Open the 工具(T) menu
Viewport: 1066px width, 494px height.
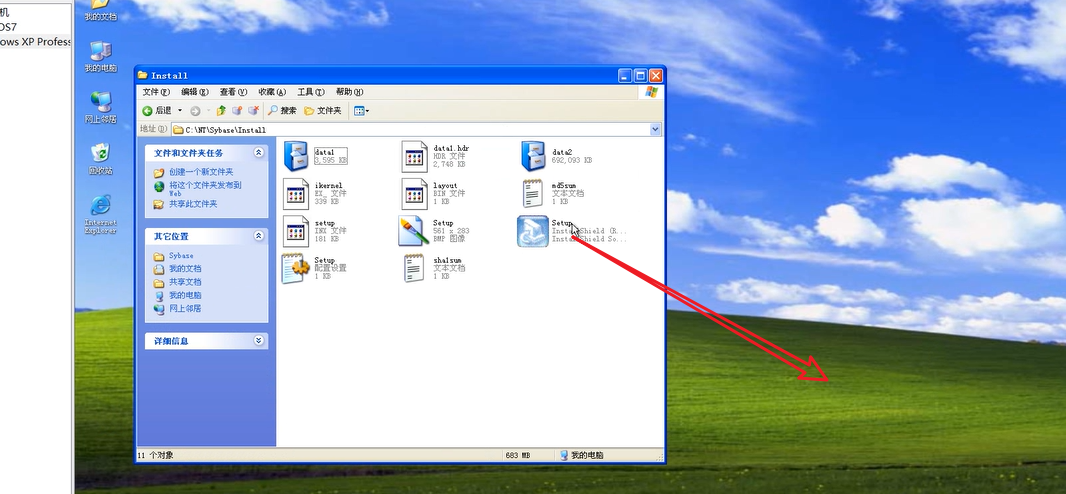pyautogui.click(x=311, y=92)
